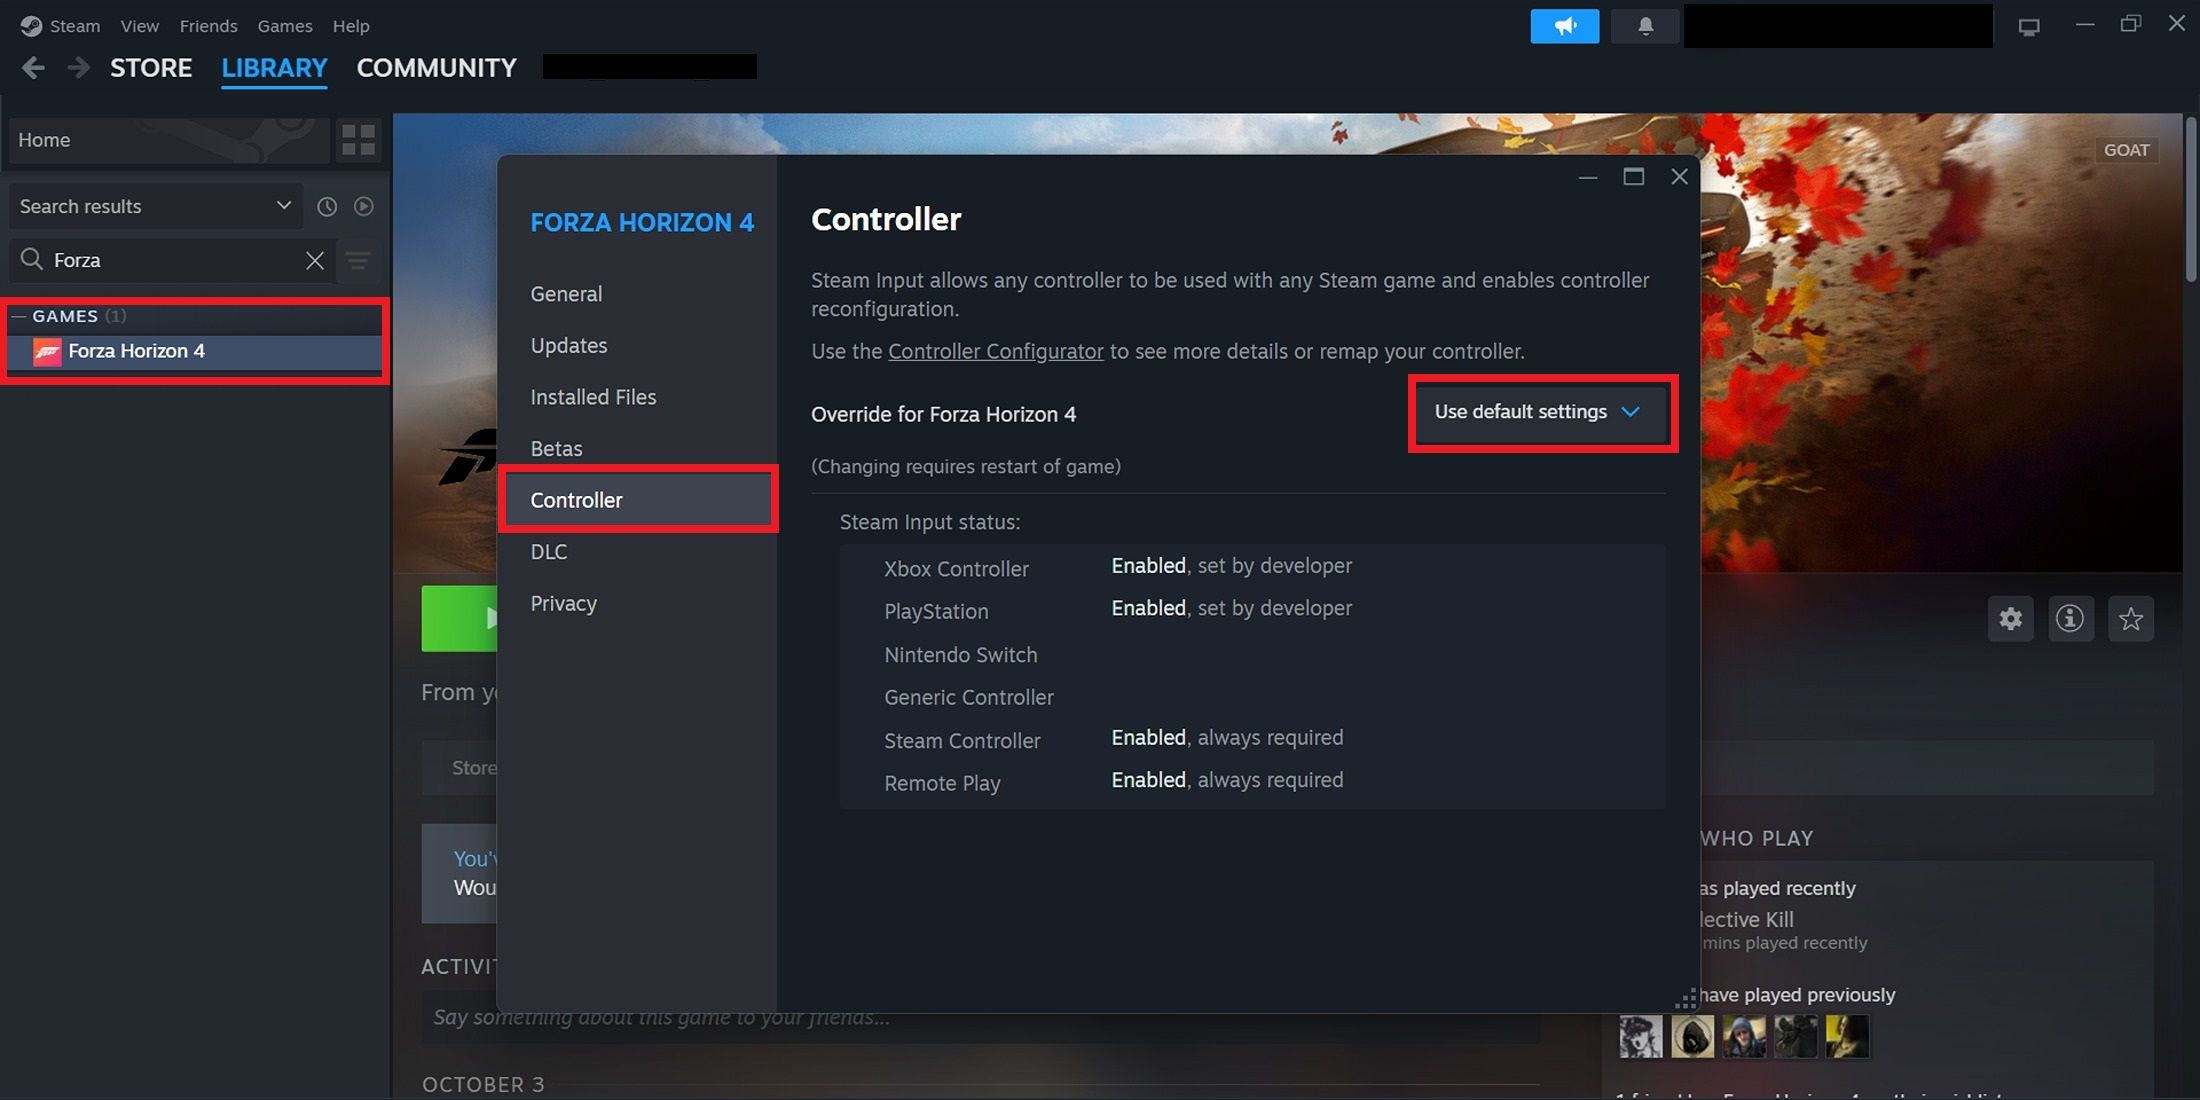Expand the search results filter dropdown
The height and width of the screenshot is (1100, 2200).
[279, 205]
